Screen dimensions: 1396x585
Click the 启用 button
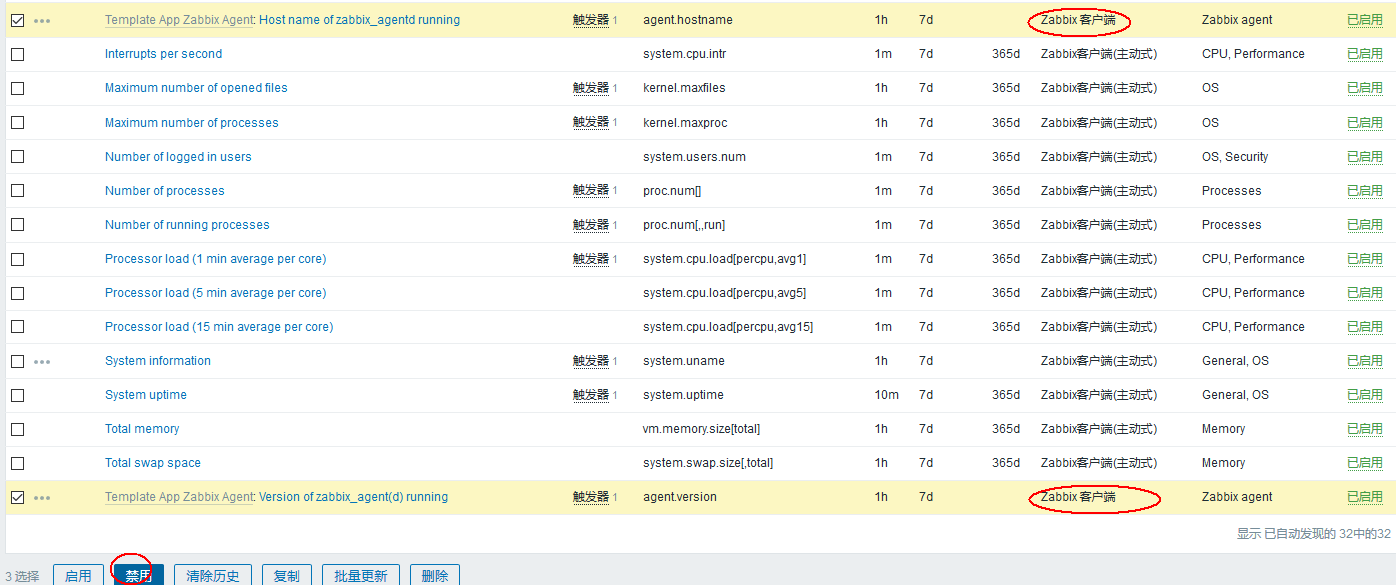[78, 575]
